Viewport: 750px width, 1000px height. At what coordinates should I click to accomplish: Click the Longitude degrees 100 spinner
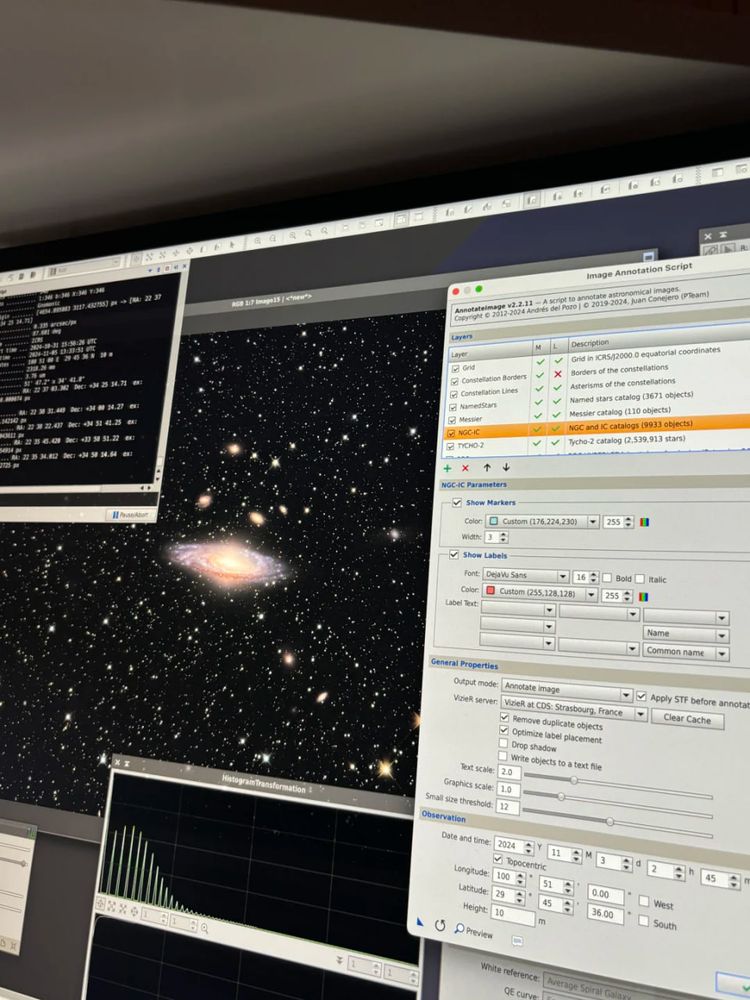coord(510,877)
